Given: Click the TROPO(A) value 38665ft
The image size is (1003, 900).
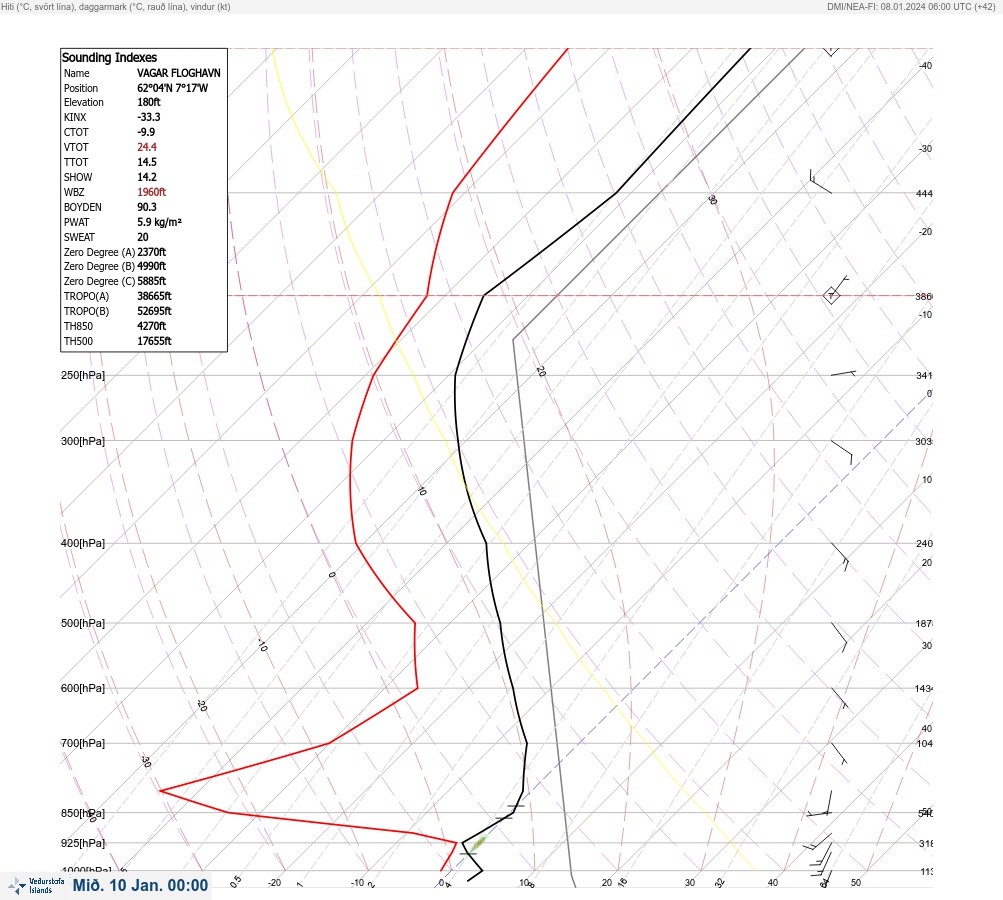Looking at the screenshot, I should pos(154,296).
